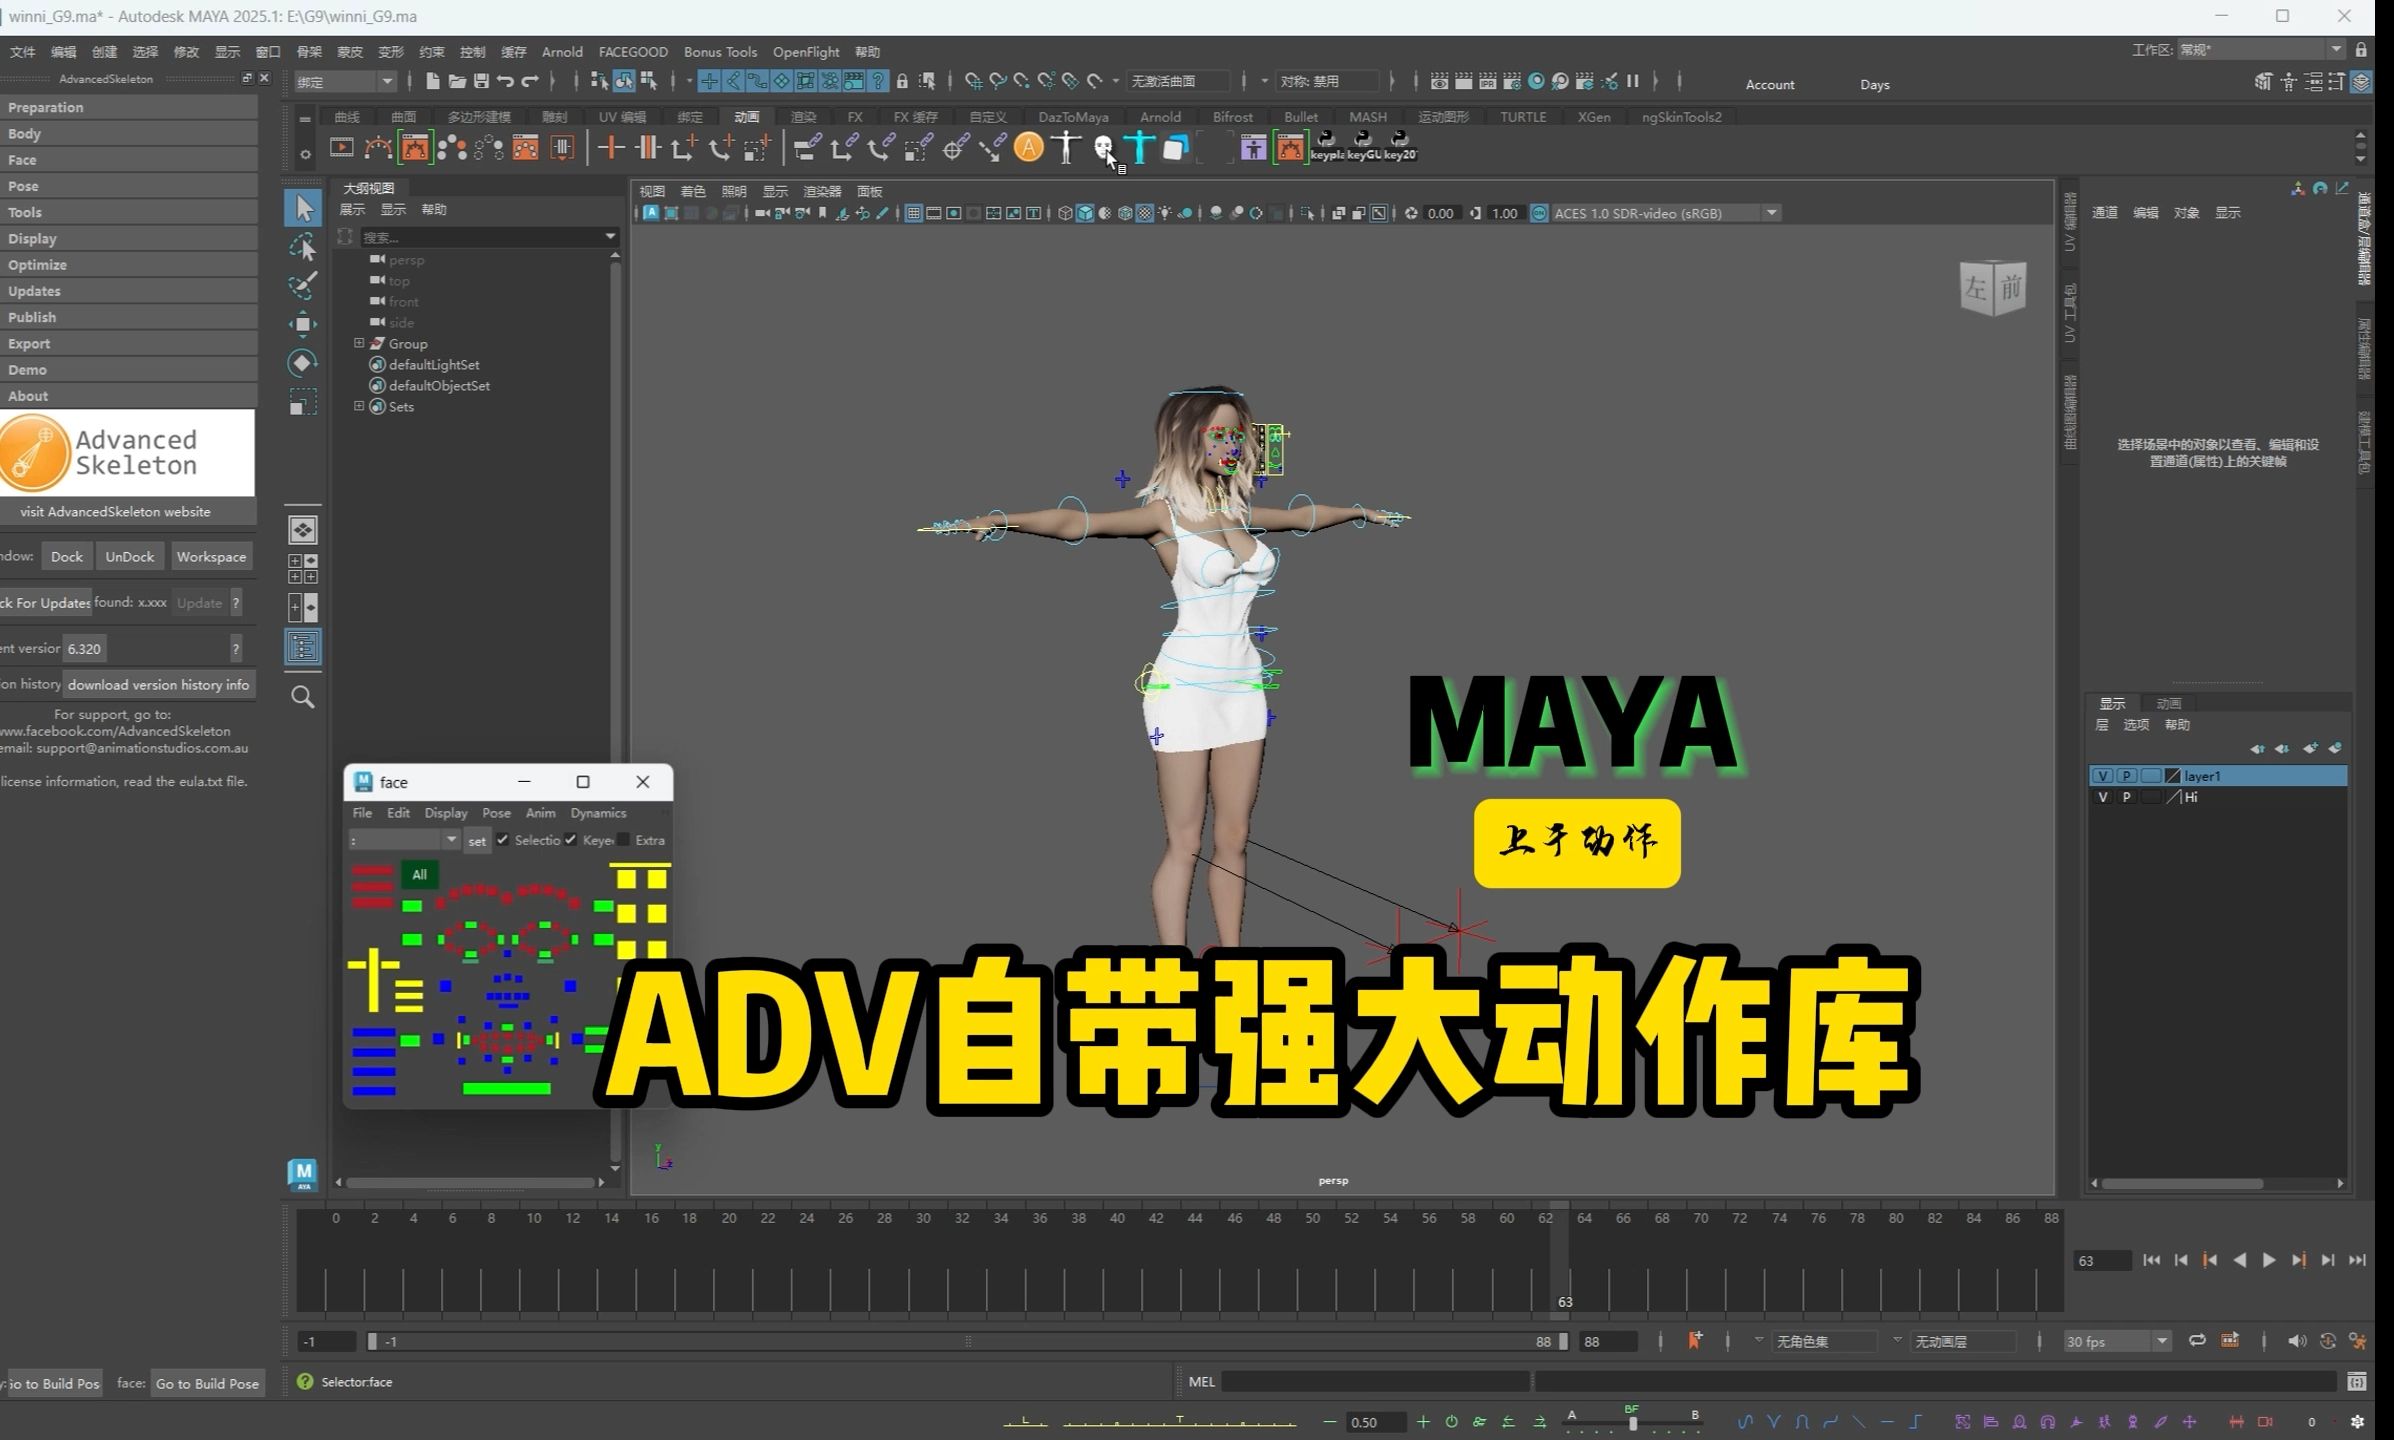Open the 文件 menu

click(x=22, y=52)
